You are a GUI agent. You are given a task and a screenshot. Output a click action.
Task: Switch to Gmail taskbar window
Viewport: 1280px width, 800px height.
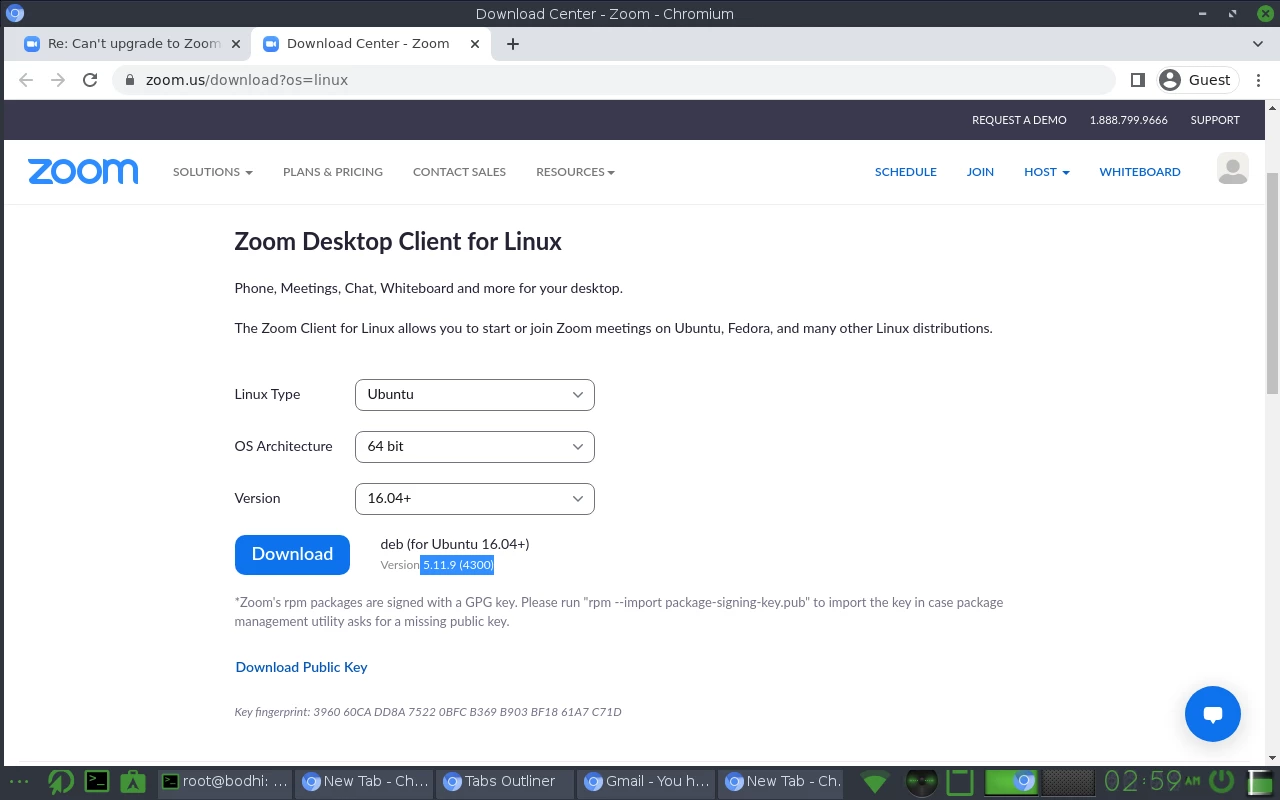point(647,781)
